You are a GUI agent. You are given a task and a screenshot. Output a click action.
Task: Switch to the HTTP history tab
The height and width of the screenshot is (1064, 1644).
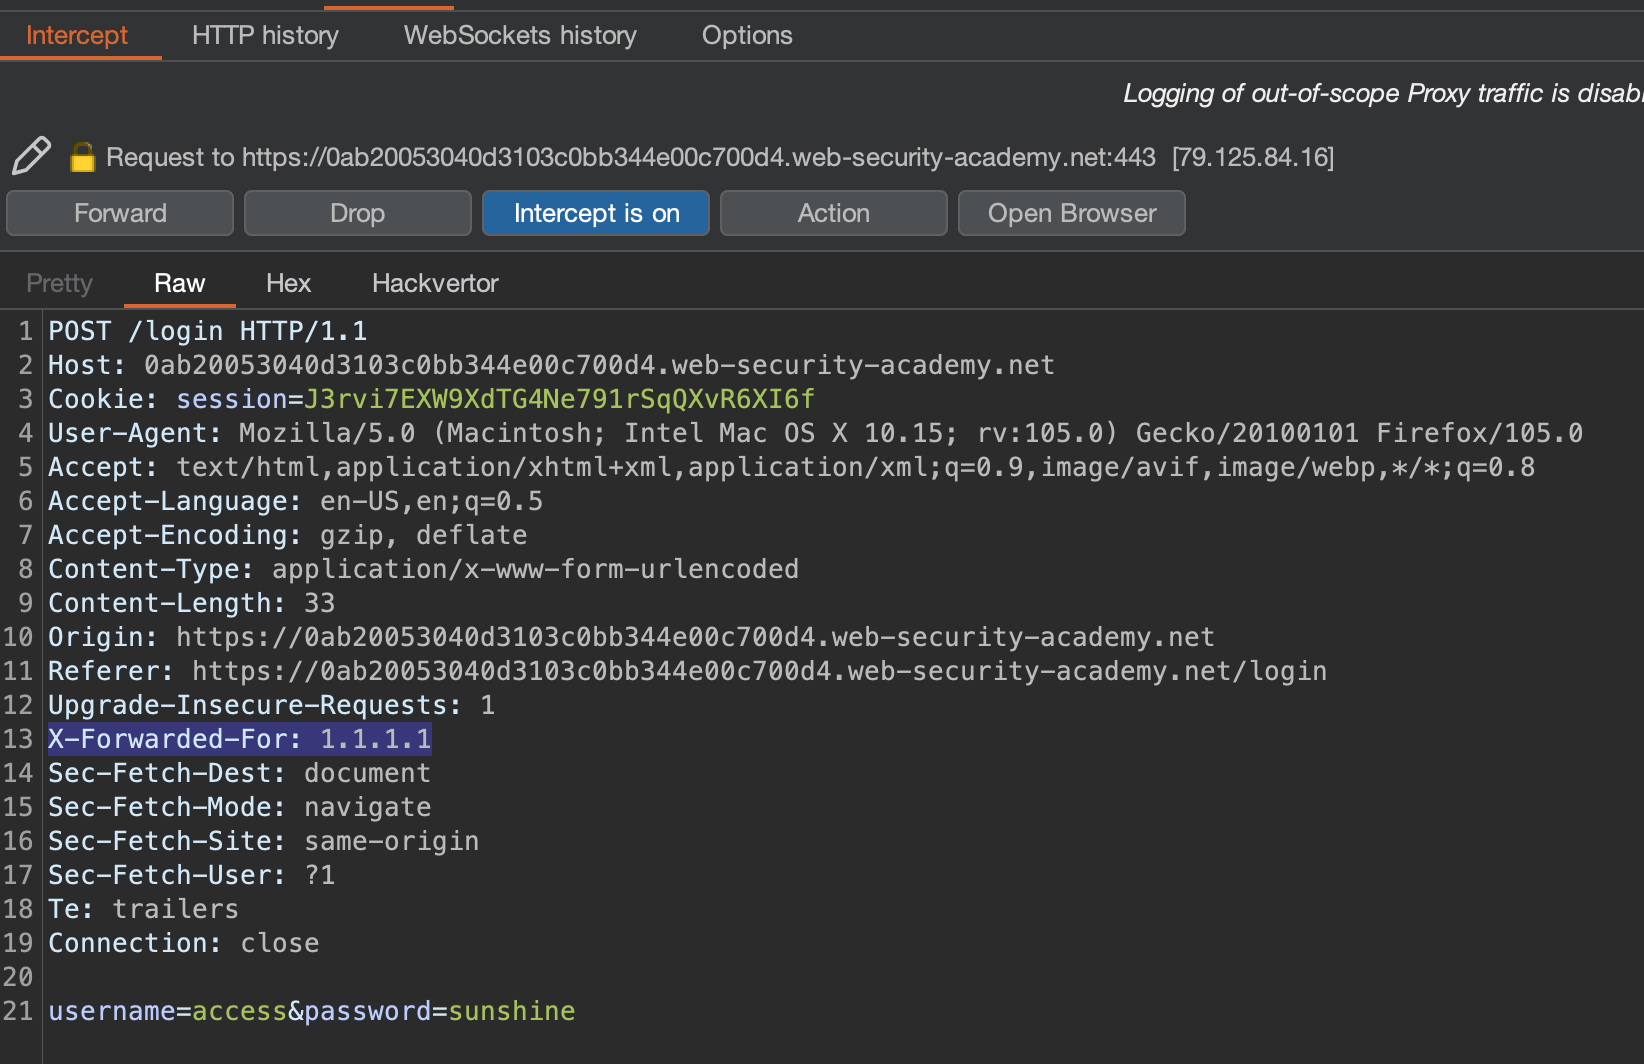point(265,35)
